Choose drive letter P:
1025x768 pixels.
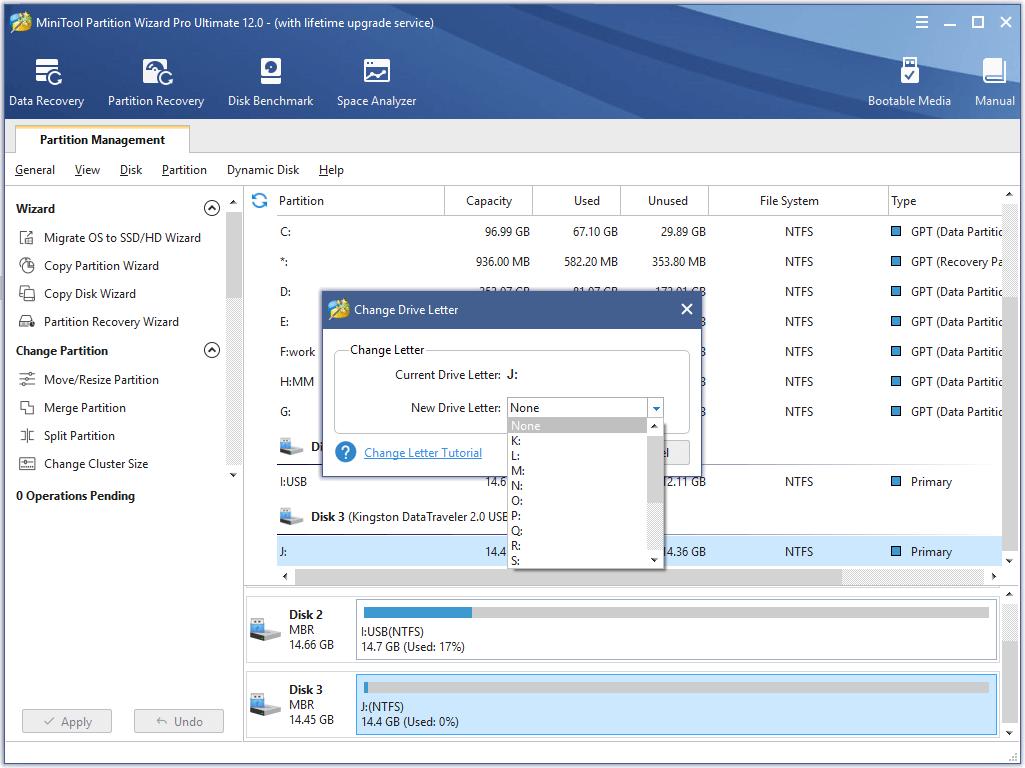[577, 516]
